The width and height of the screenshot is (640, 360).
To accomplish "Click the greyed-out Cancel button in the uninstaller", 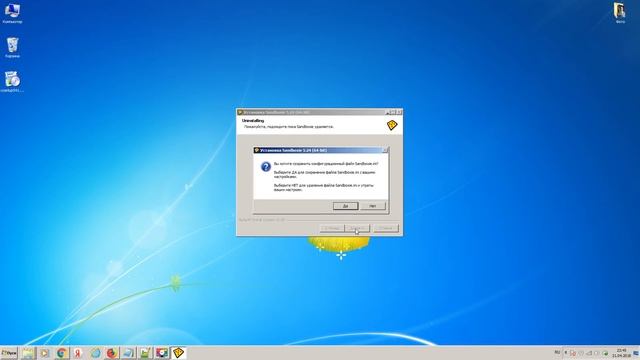I will [x=386, y=228].
